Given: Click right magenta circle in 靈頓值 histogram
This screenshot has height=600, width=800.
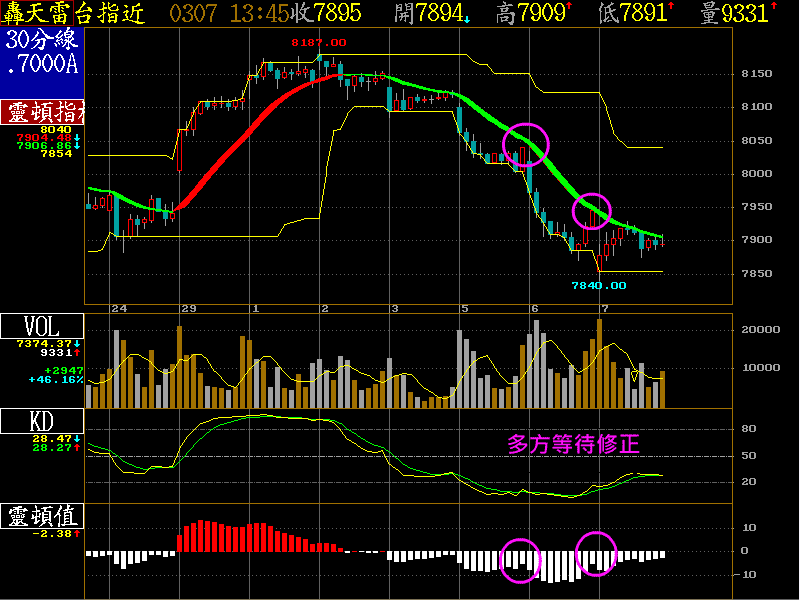Looking at the screenshot, I should click(597, 553).
